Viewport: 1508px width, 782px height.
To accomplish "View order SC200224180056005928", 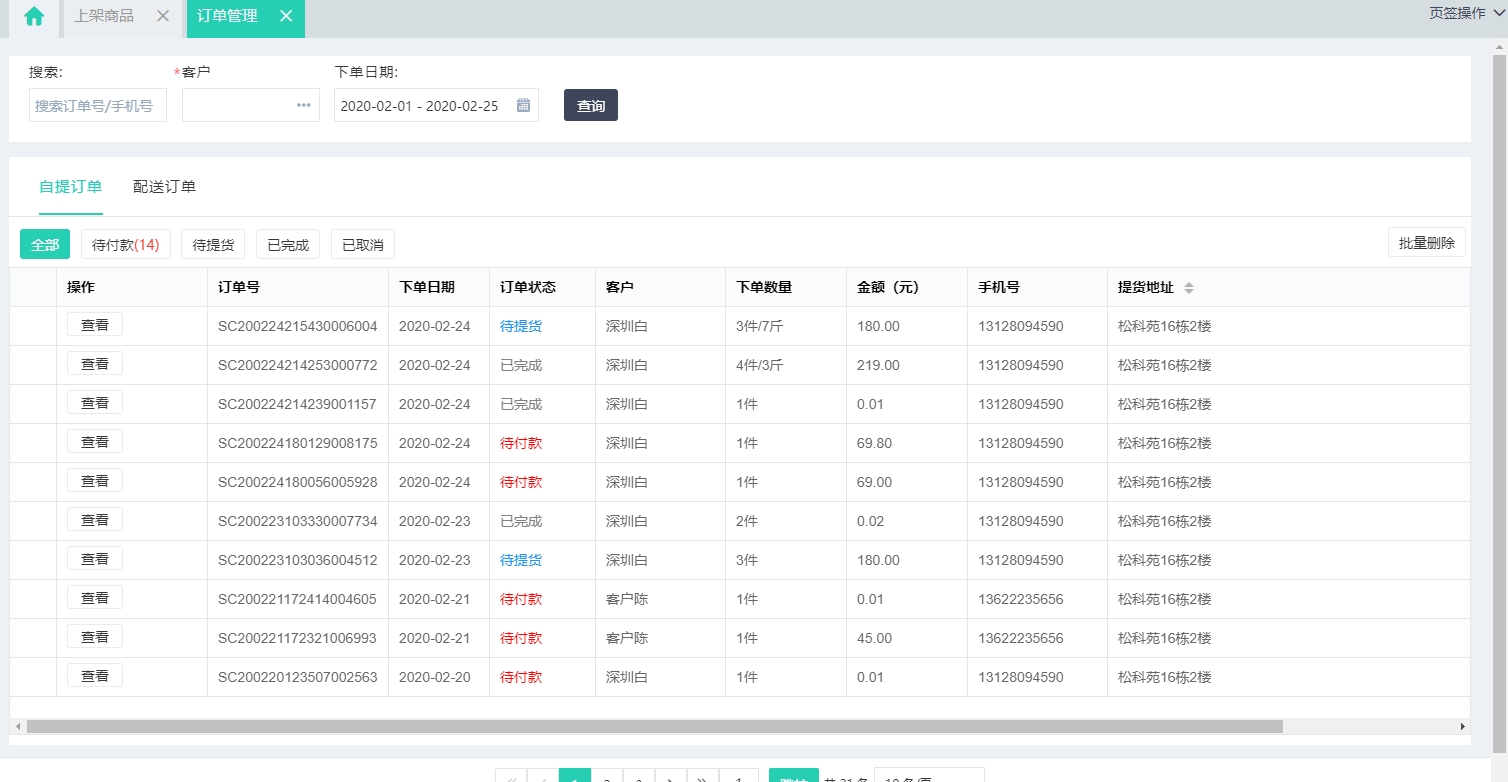I will (95, 480).
